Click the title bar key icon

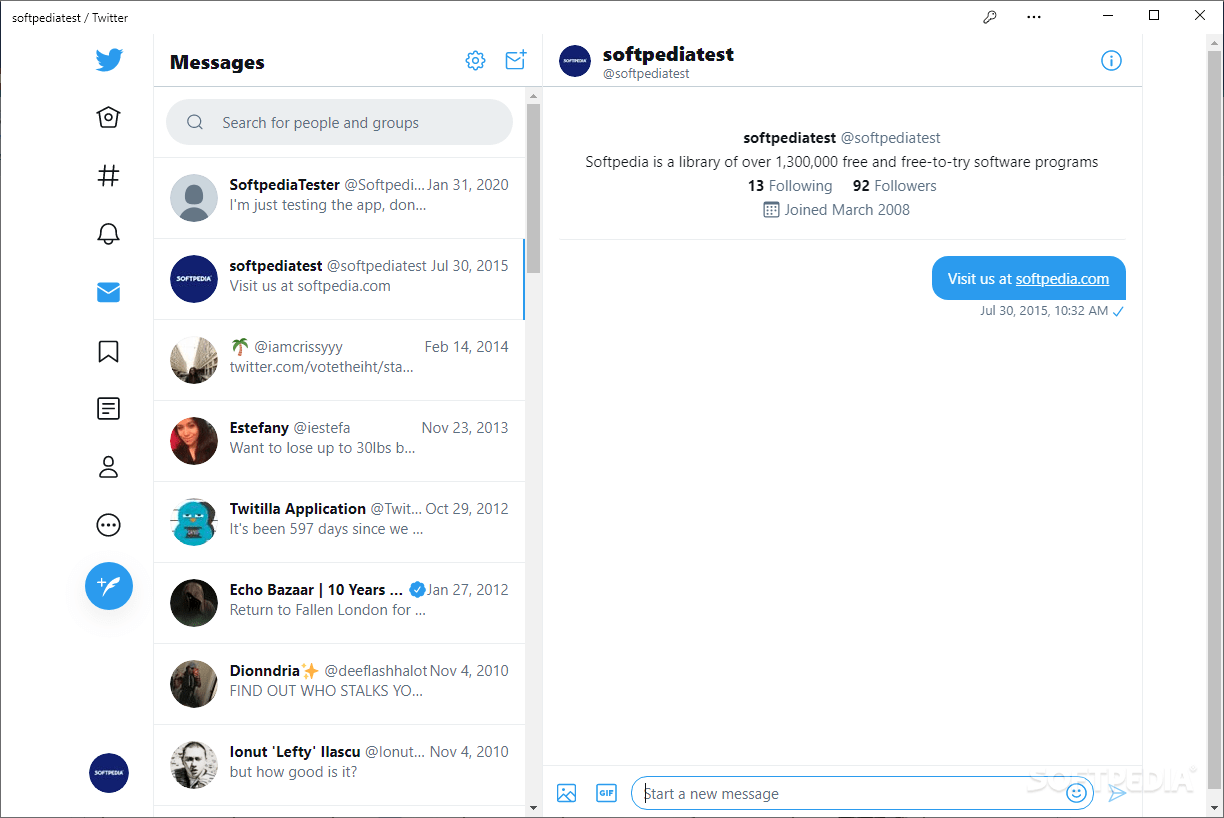990,16
